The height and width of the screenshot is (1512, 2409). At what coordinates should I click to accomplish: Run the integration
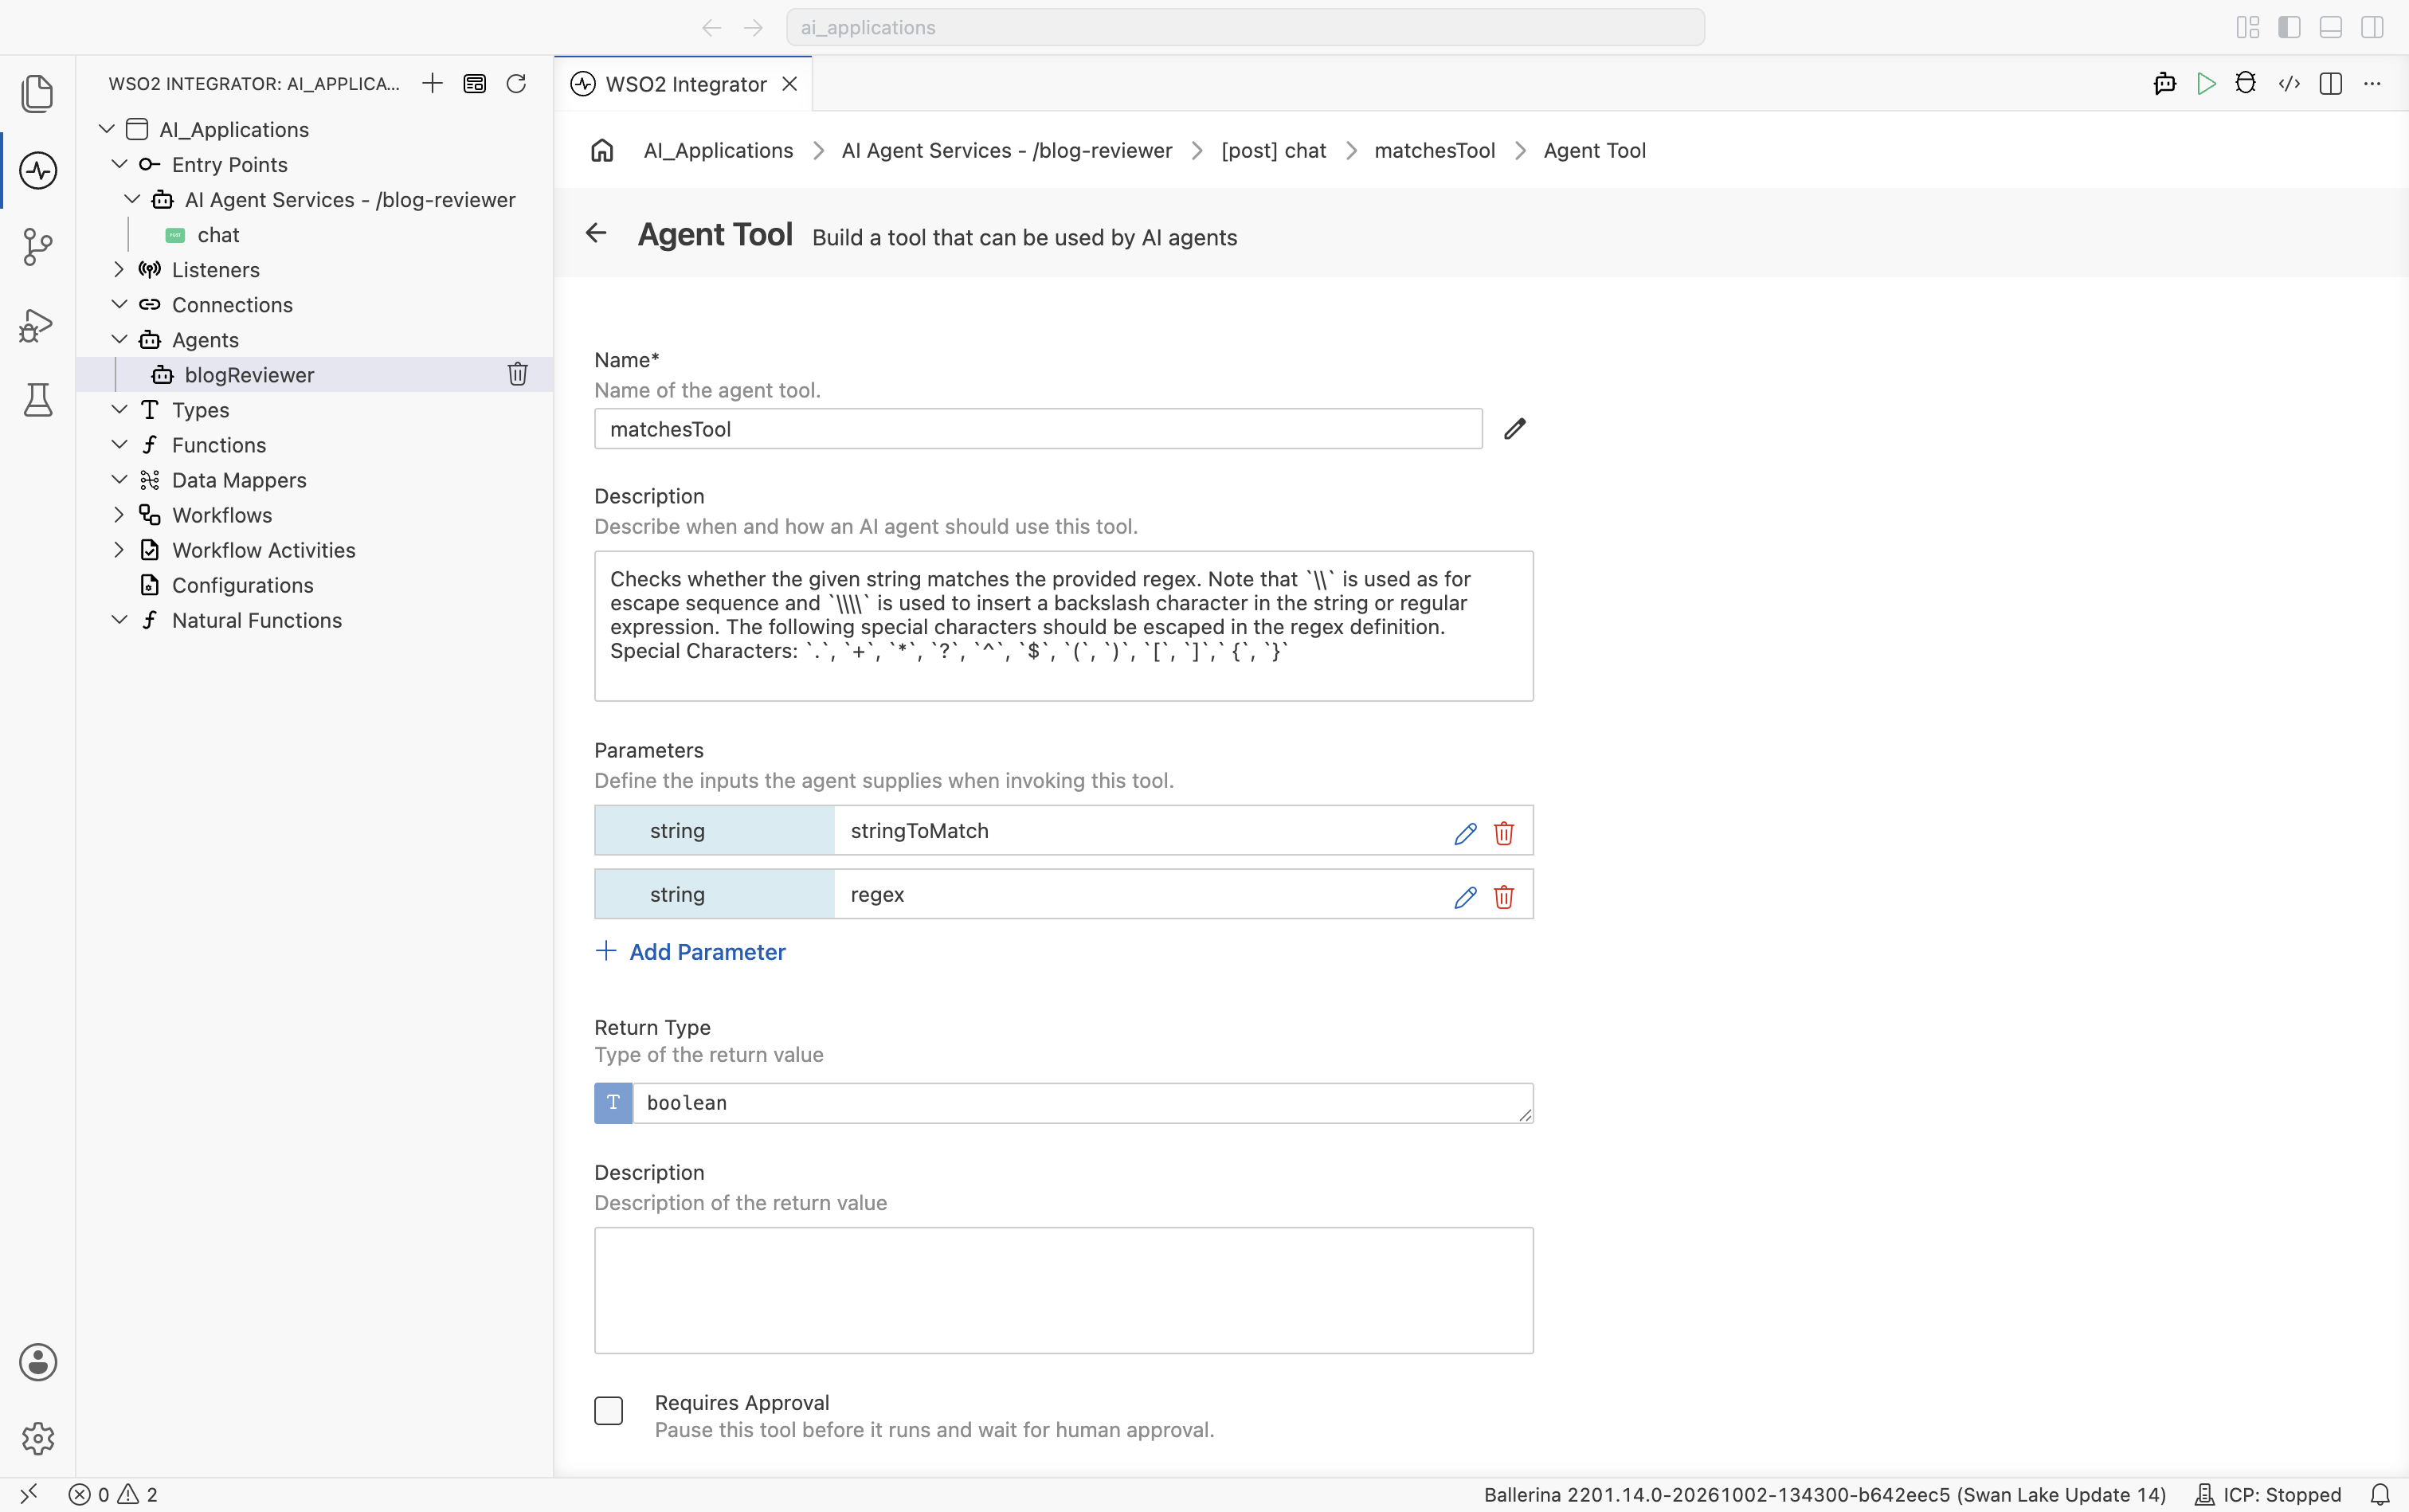(2206, 84)
